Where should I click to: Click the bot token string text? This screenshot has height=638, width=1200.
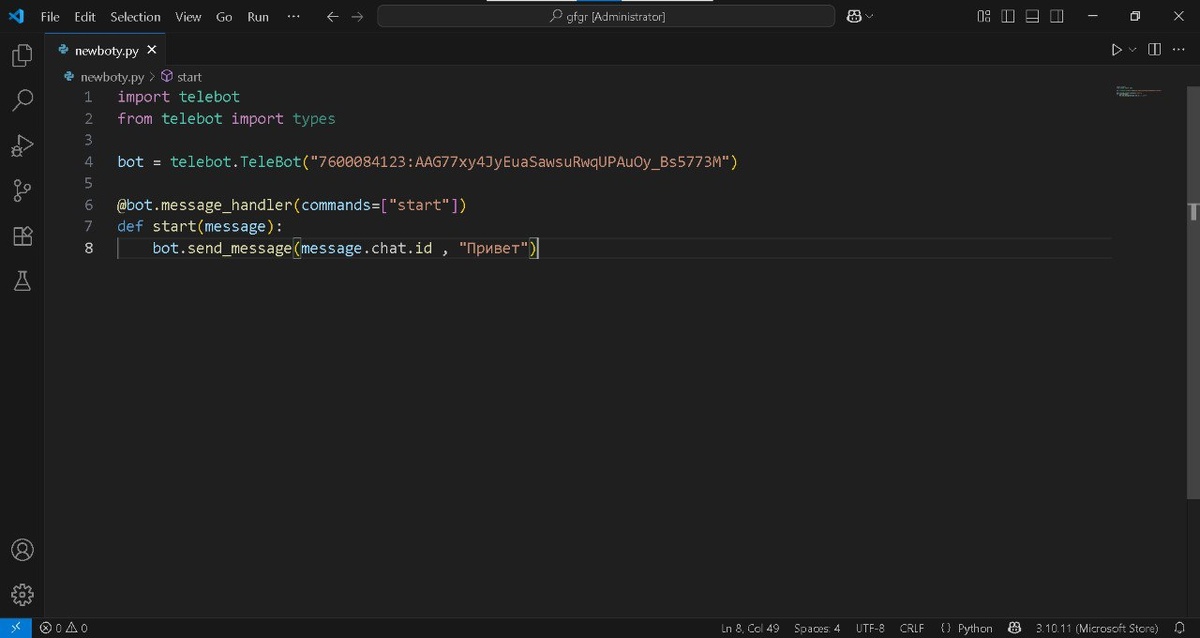520,161
